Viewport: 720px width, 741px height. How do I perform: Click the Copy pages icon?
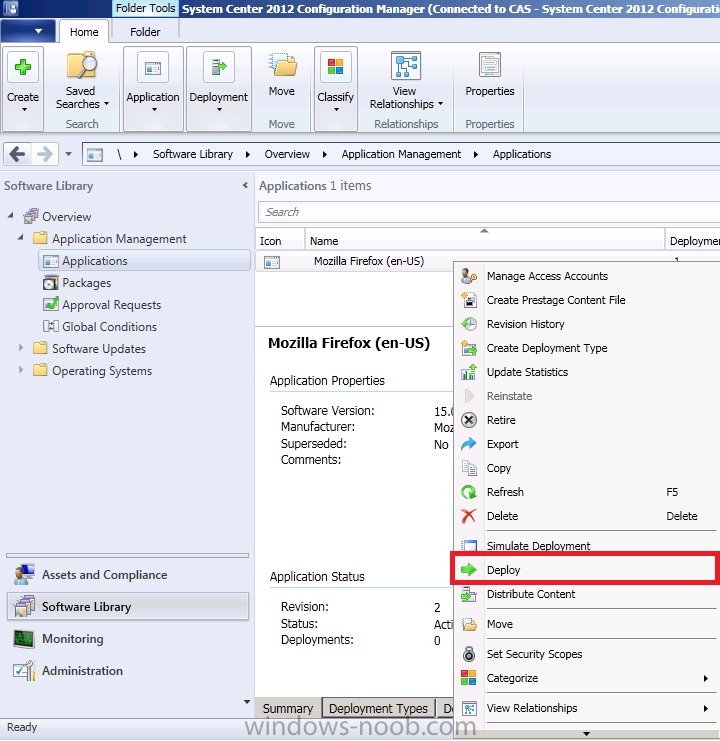tap(469, 468)
